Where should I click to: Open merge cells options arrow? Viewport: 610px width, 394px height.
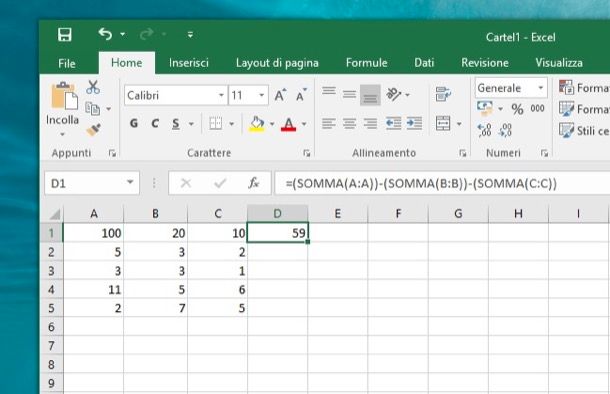point(459,124)
